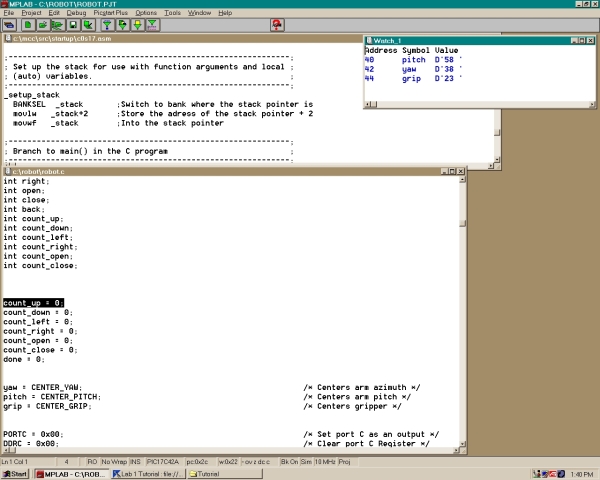Screen dimensions: 600x480
Task: Click the RO status bar entry
Action: pyautogui.click(x=92, y=462)
